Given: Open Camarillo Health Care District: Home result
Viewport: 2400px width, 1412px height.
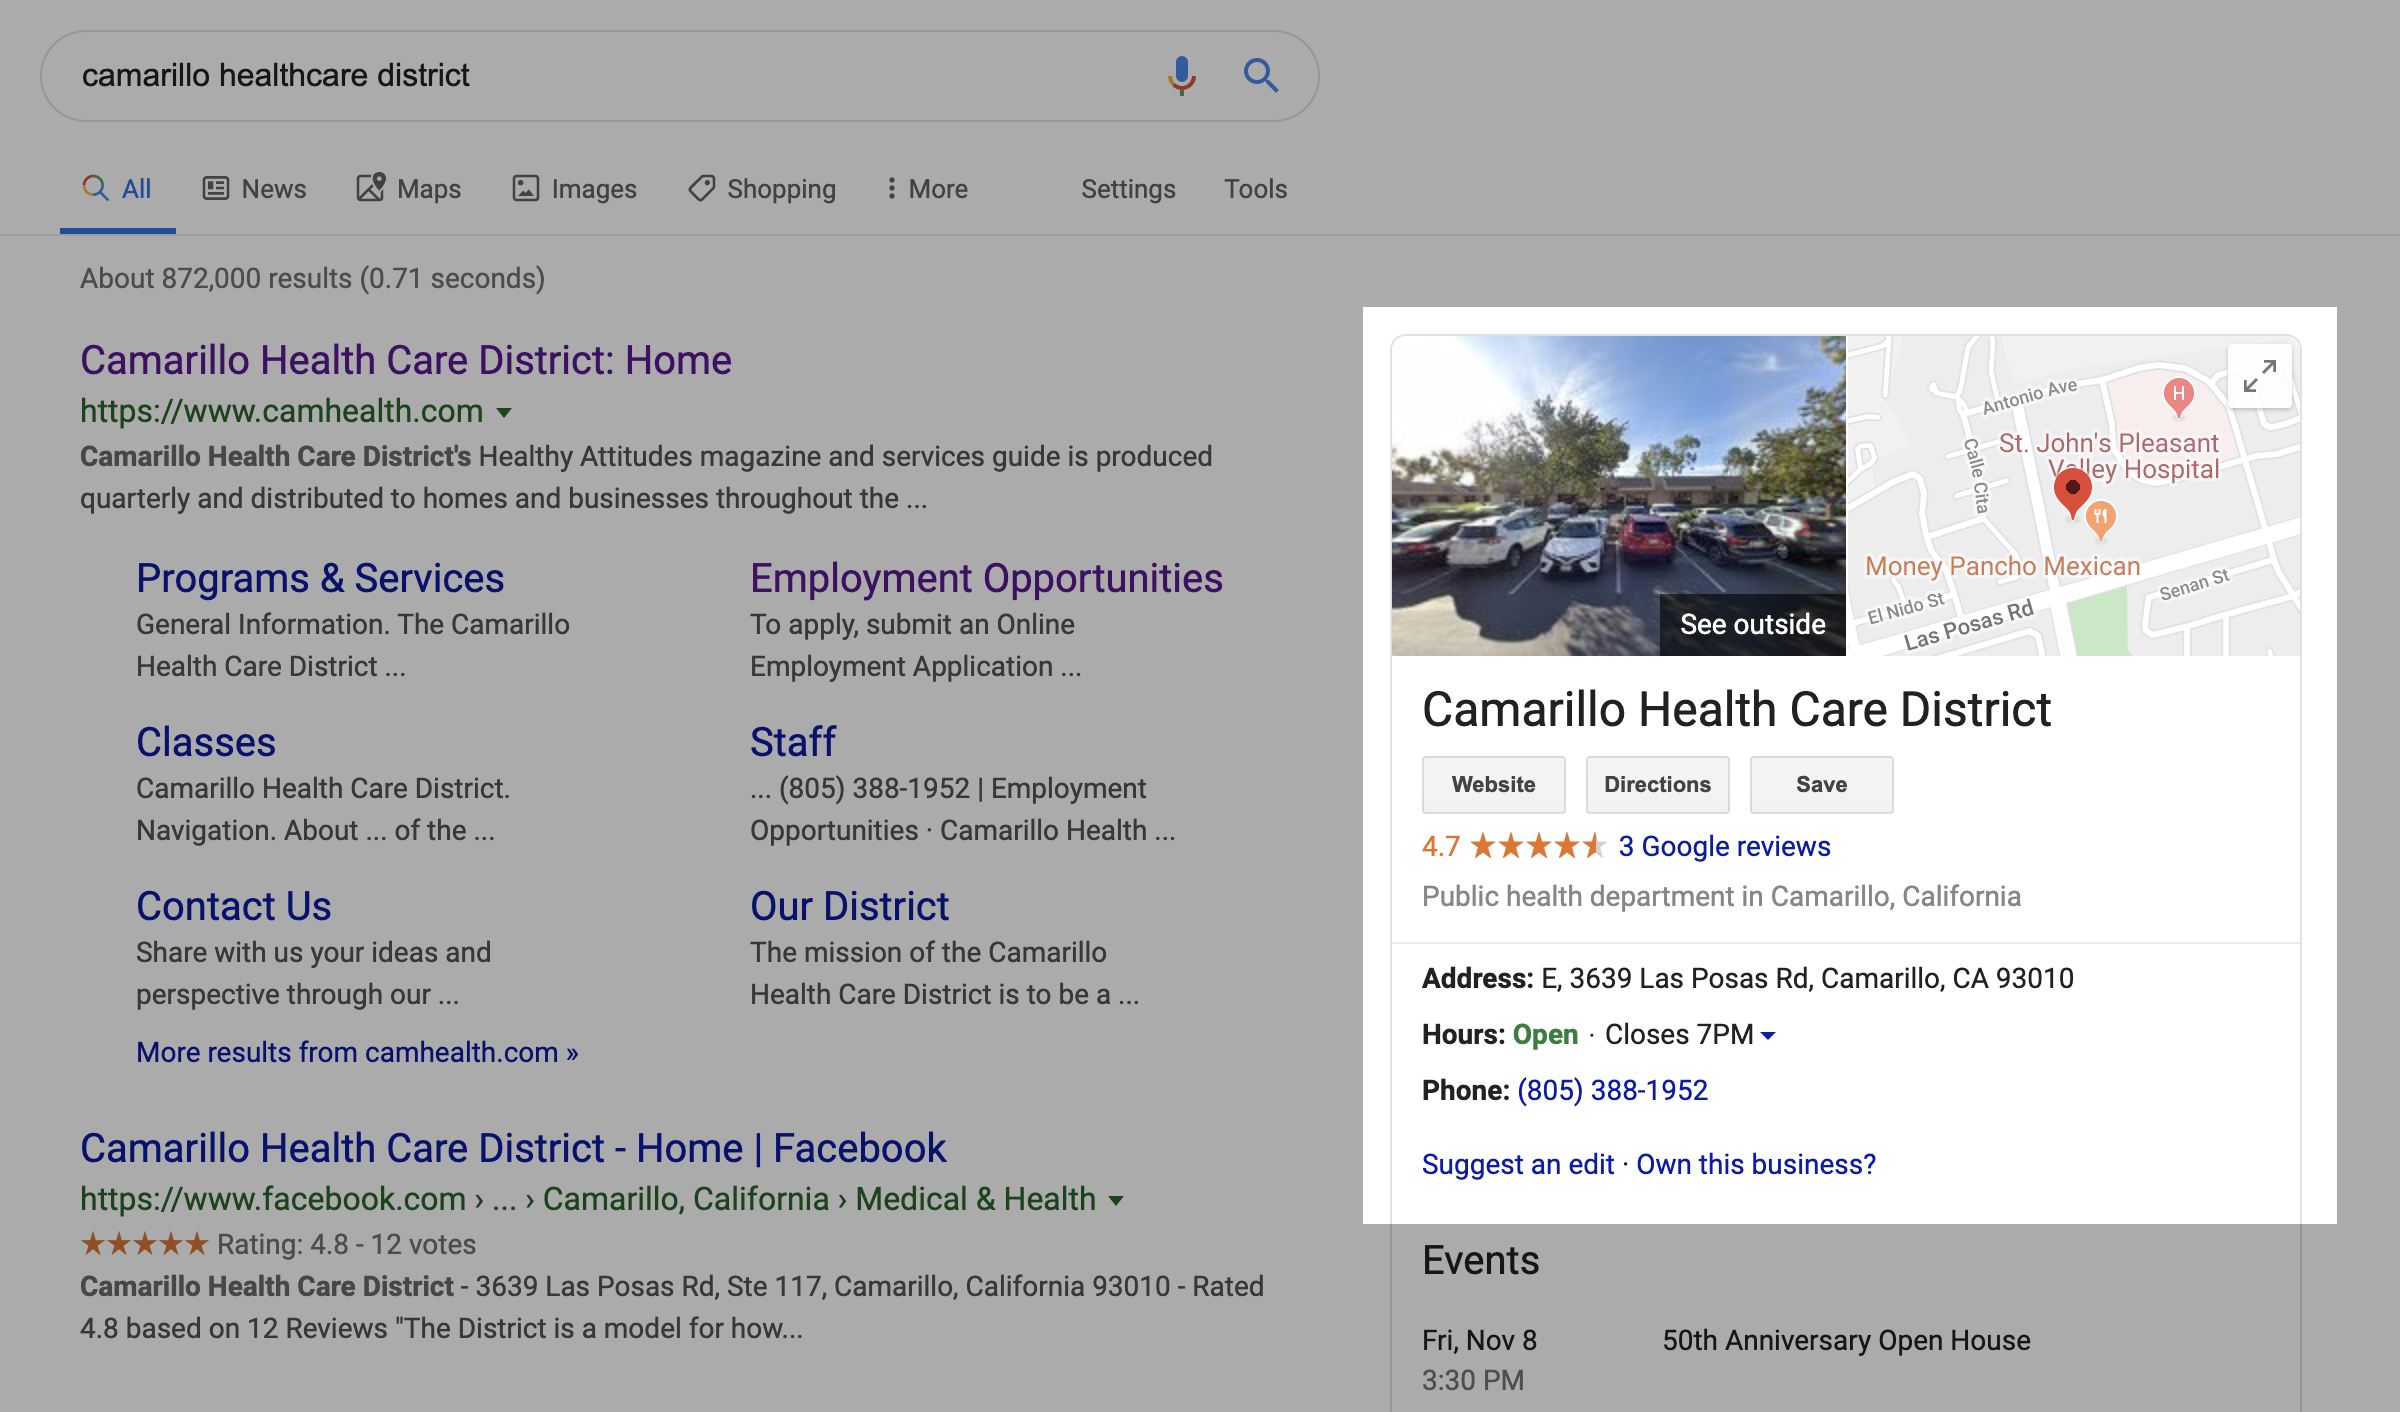Looking at the screenshot, I should click(x=406, y=360).
